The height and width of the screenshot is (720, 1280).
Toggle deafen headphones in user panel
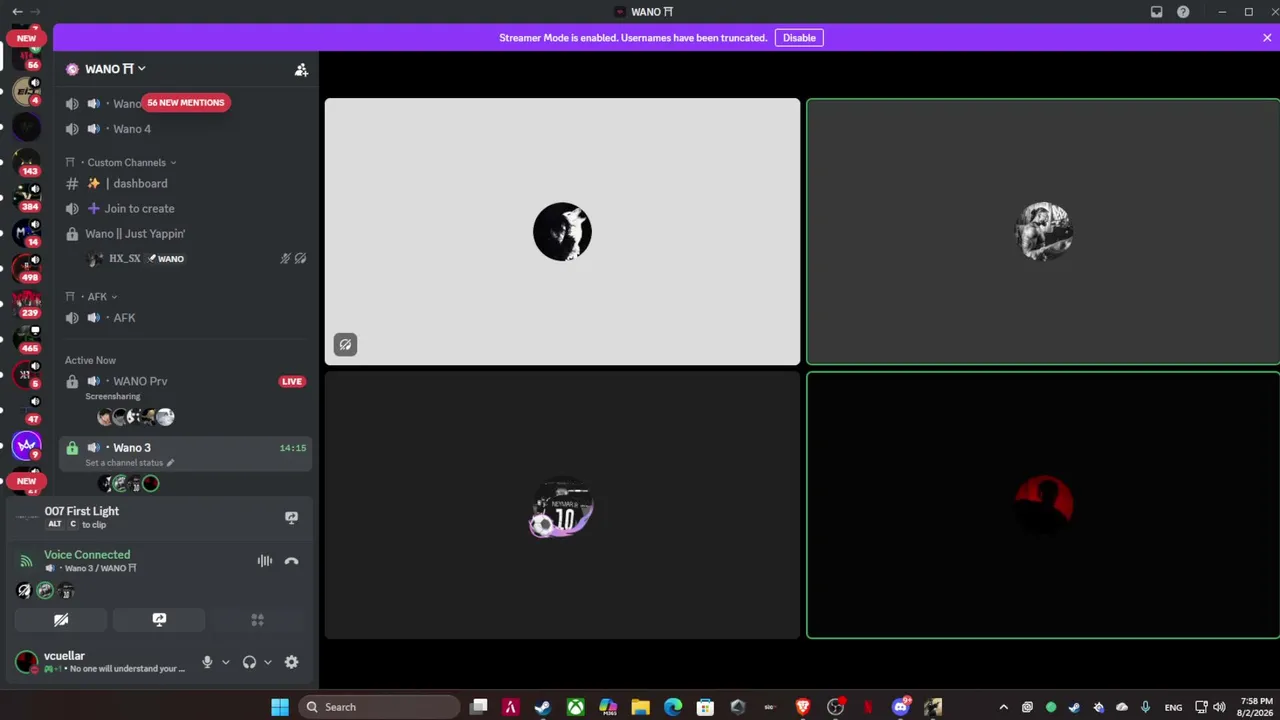pyautogui.click(x=249, y=662)
